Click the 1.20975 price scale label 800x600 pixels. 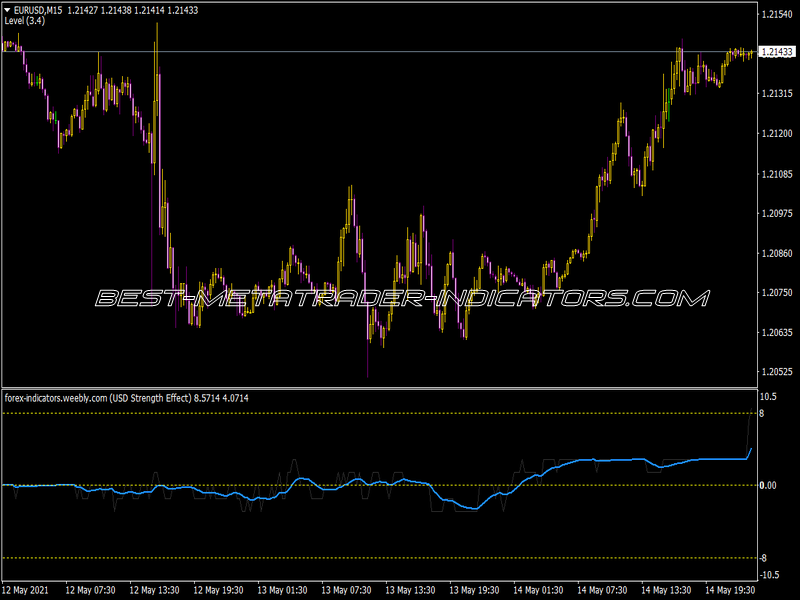click(777, 213)
